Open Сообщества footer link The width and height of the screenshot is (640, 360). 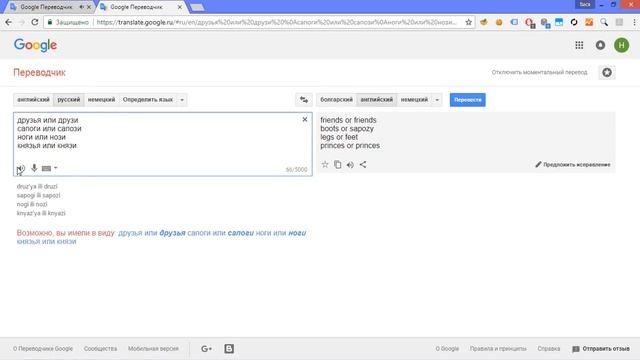100,349
